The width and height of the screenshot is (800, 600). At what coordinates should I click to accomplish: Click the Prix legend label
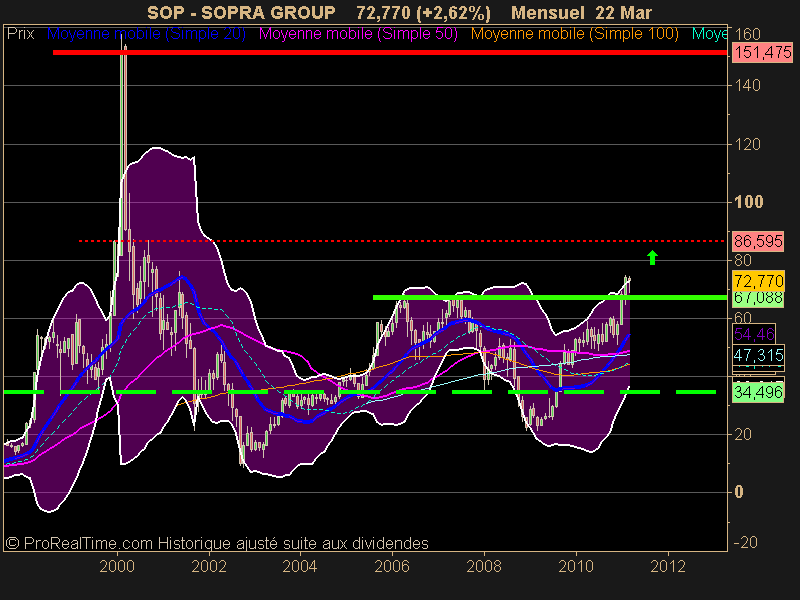(x=21, y=34)
